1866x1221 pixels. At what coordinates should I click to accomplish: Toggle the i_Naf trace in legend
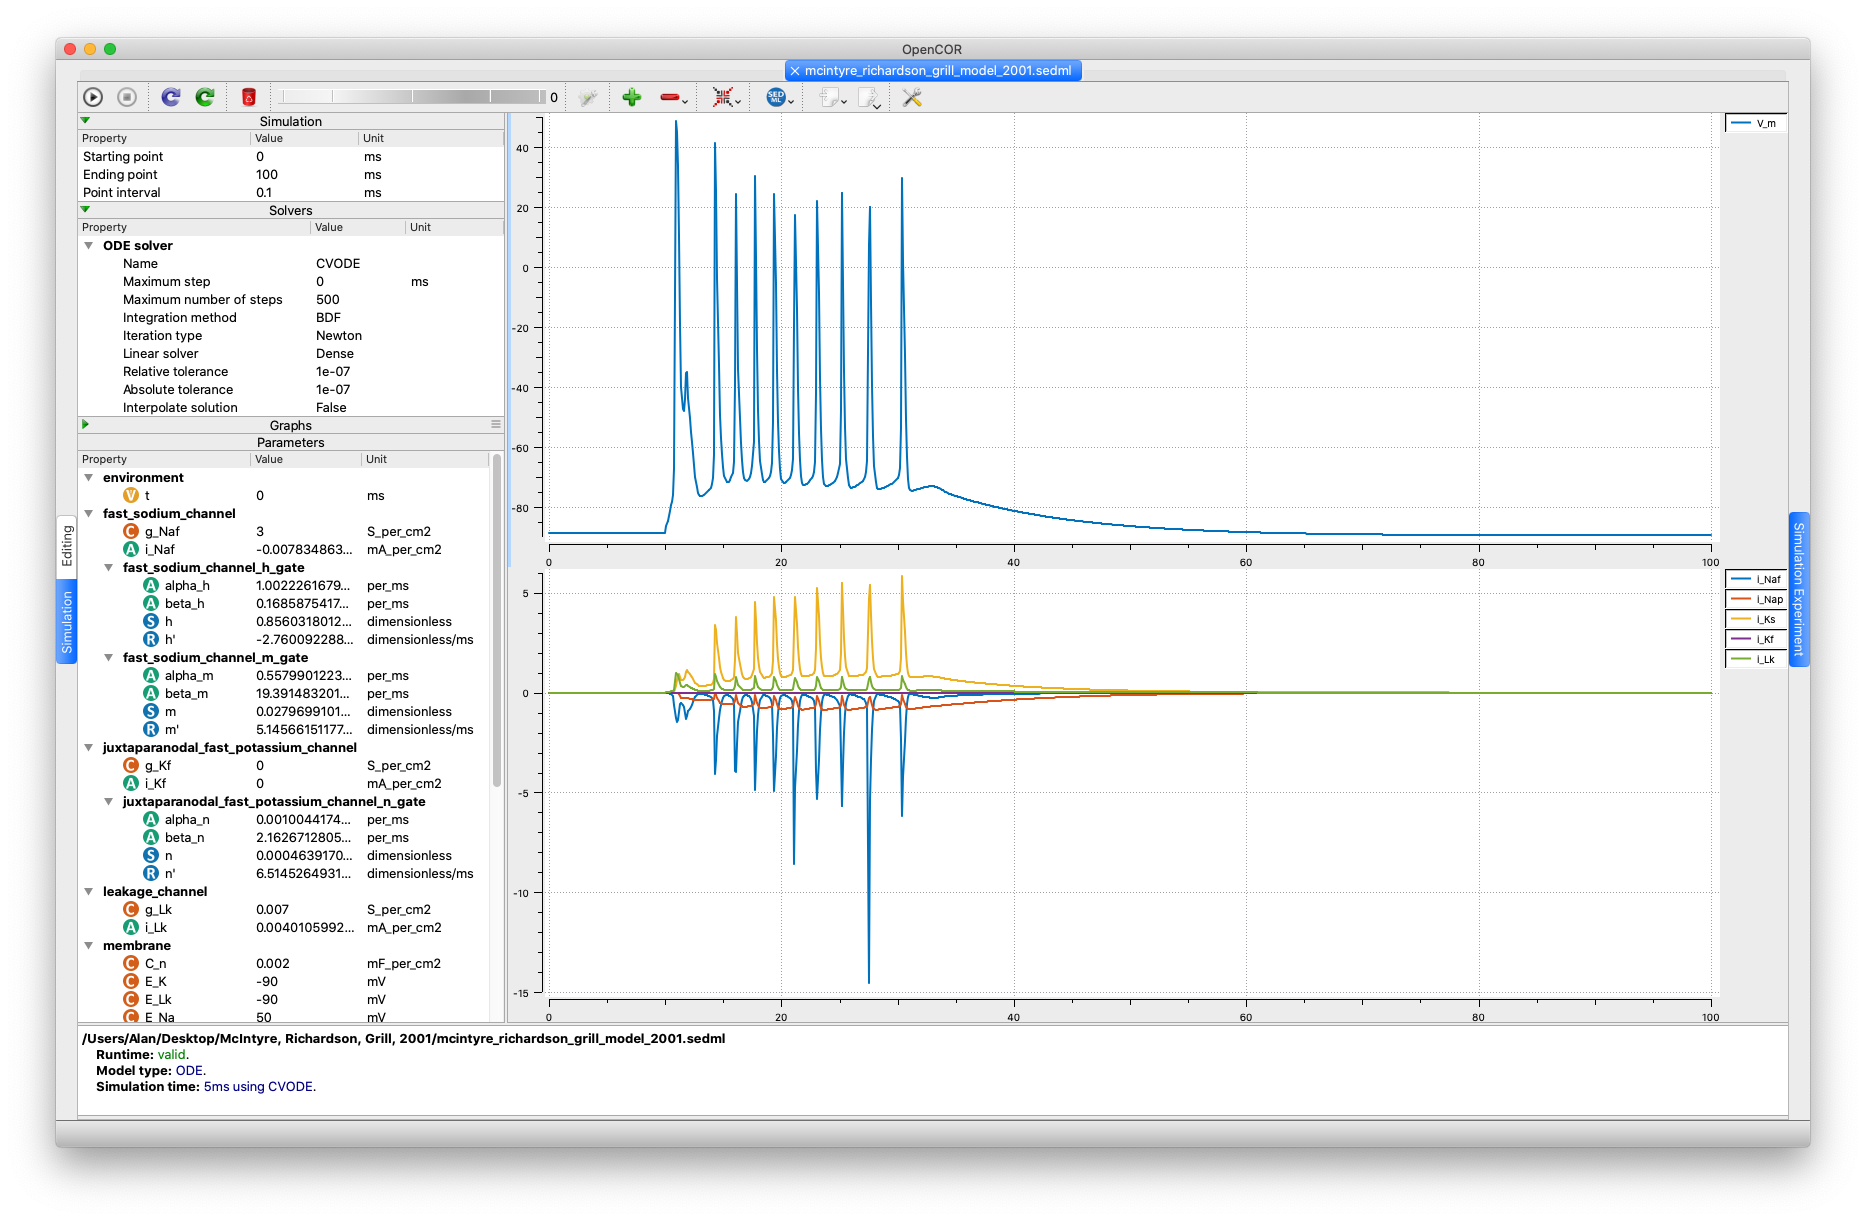tap(1757, 579)
